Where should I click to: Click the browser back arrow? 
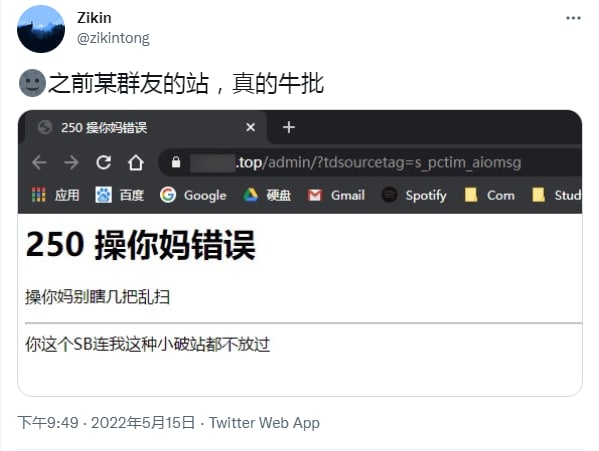[39, 162]
